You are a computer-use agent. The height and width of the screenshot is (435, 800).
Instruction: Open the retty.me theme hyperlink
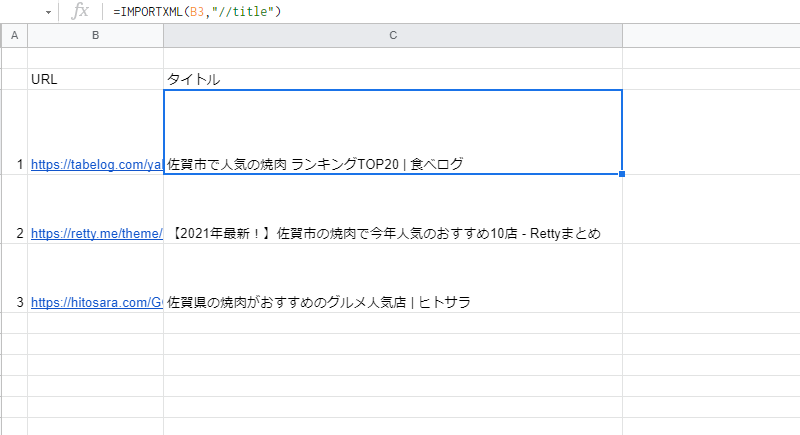tap(96, 234)
